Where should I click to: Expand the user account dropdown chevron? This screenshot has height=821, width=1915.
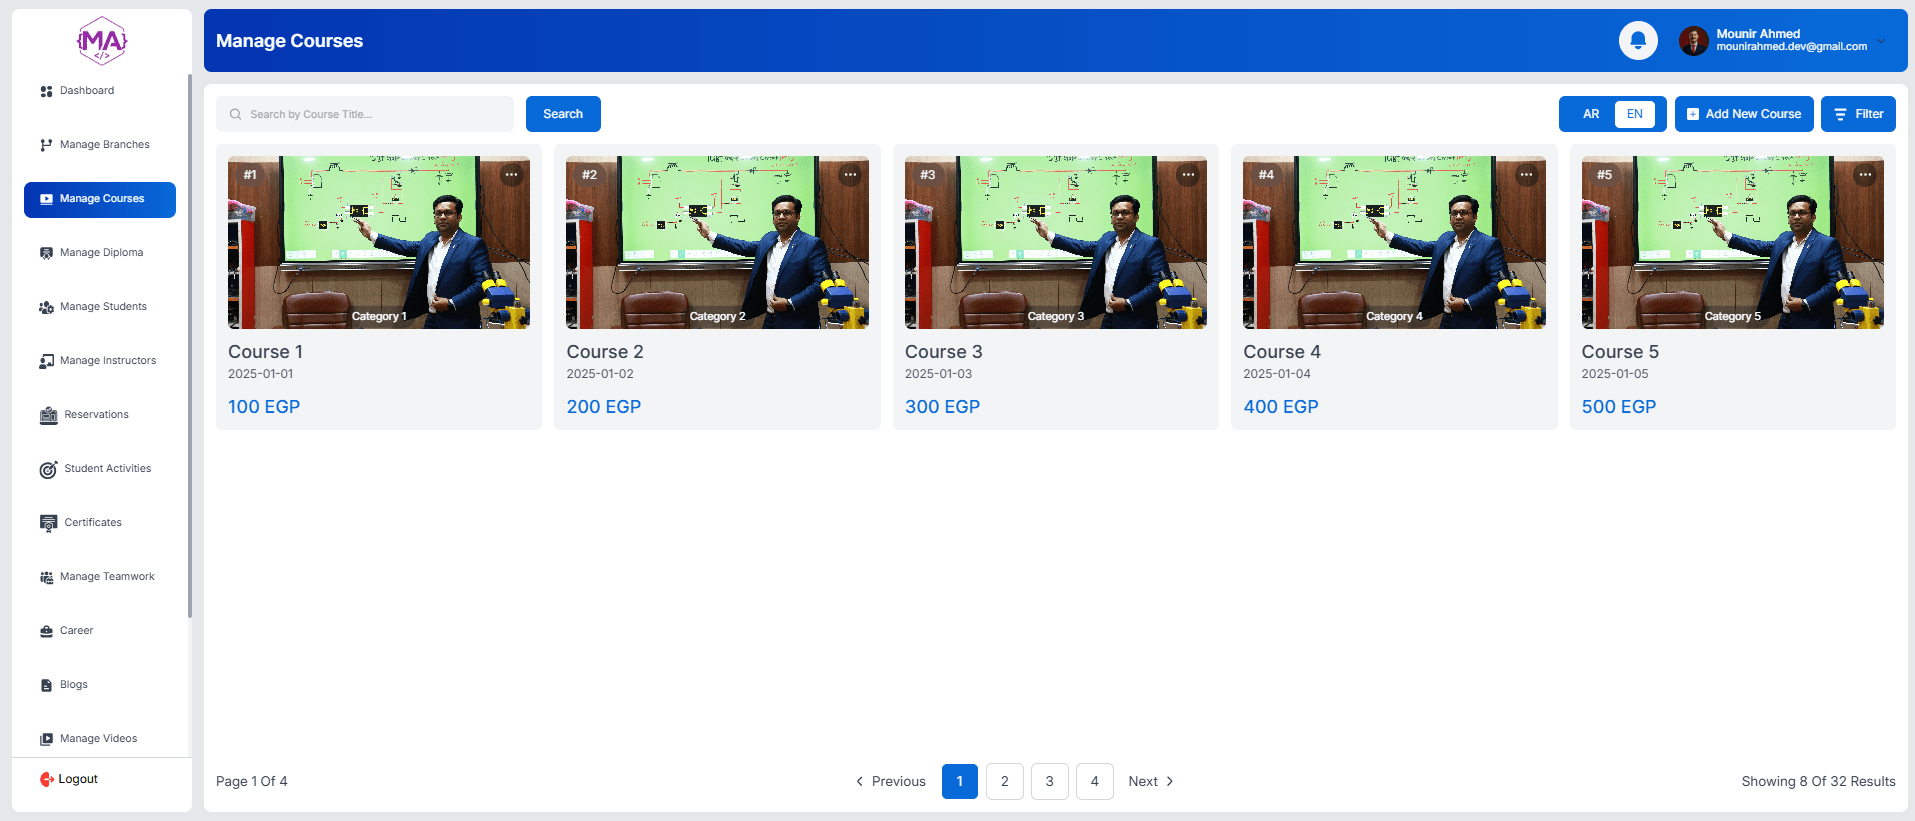(x=1881, y=41)
